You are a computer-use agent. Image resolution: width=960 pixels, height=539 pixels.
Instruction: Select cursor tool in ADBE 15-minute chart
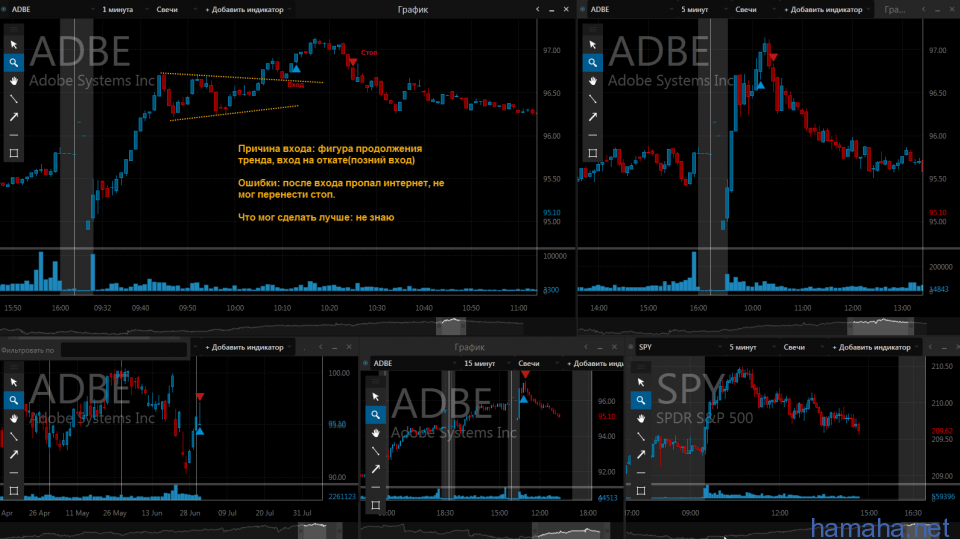(x=375, y=397)
